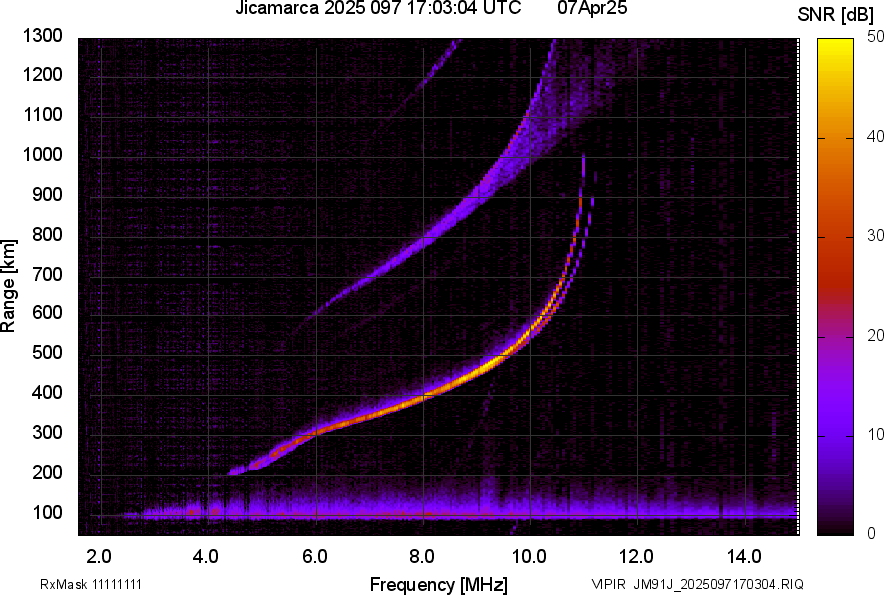Click the RxMask 11111111 text

[x=91, y=584]
